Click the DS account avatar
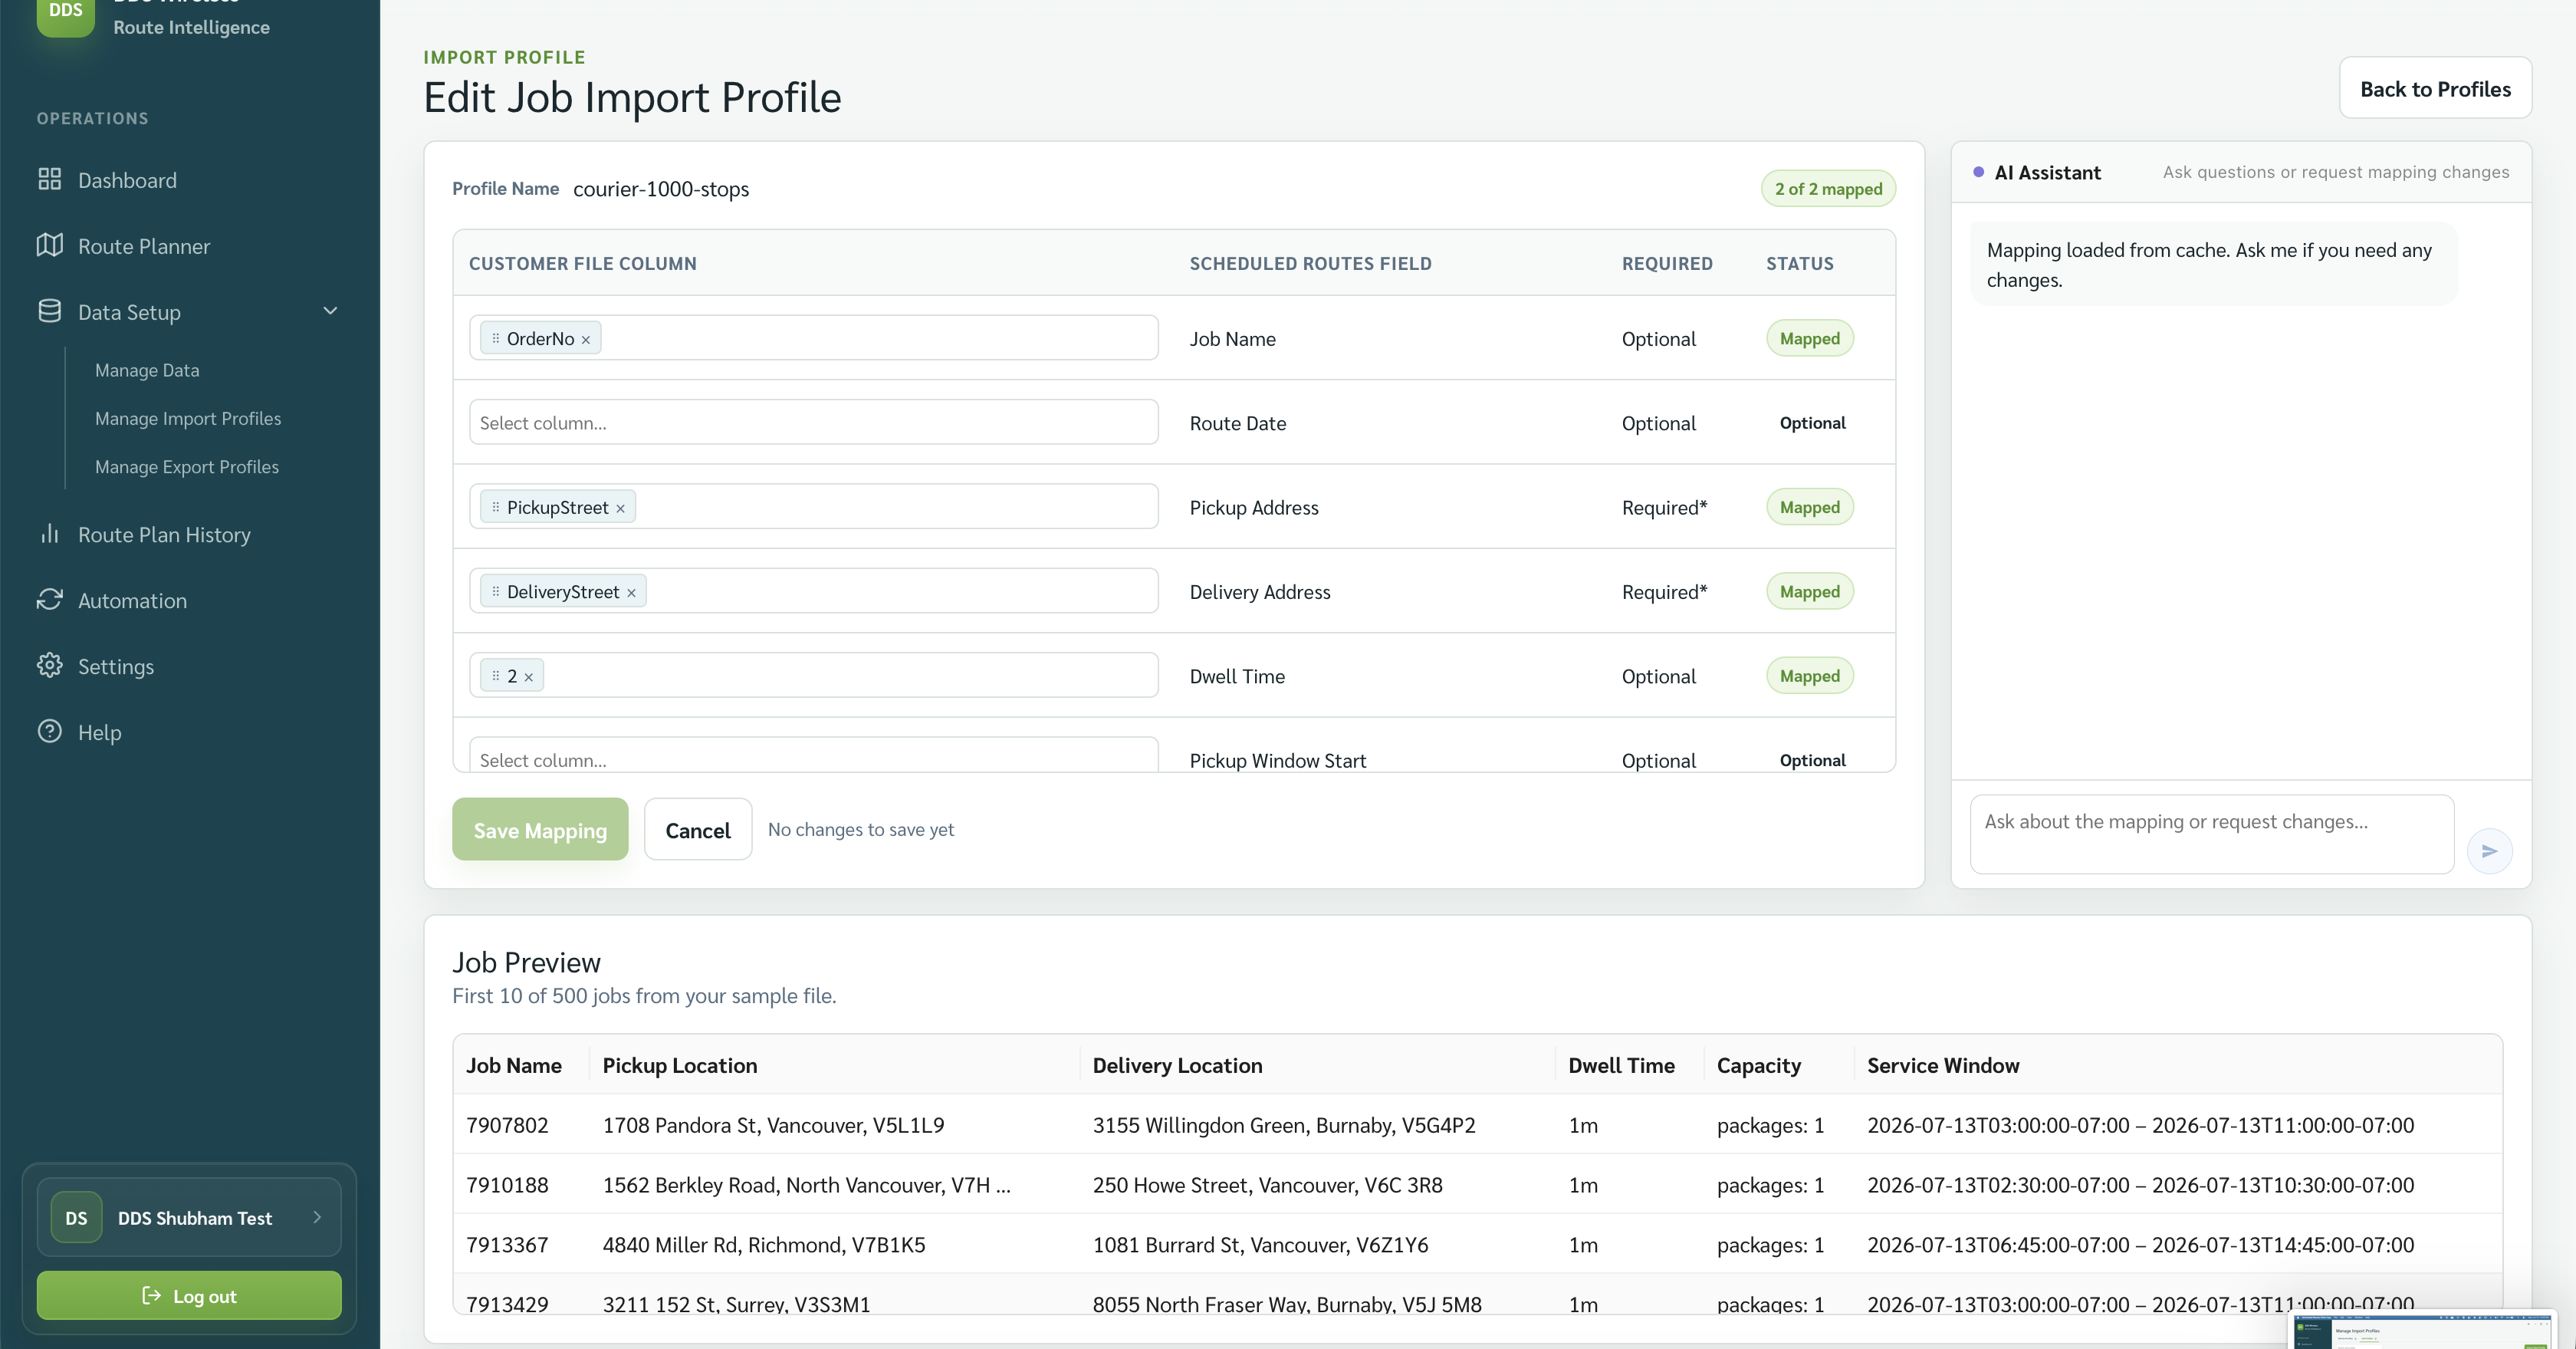The height and width of the screenshot is (1349, 2576). [x=76, y=1218]
